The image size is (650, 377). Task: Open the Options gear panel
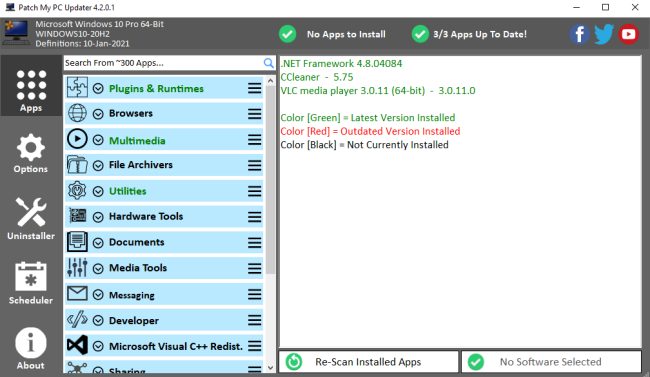point(31,153)
